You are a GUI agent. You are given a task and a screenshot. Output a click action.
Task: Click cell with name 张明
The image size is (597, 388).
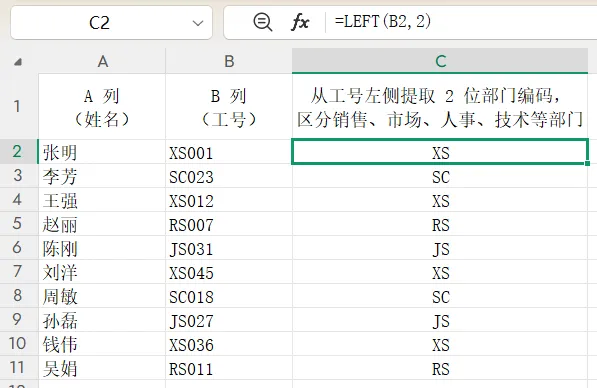(102, 152)
